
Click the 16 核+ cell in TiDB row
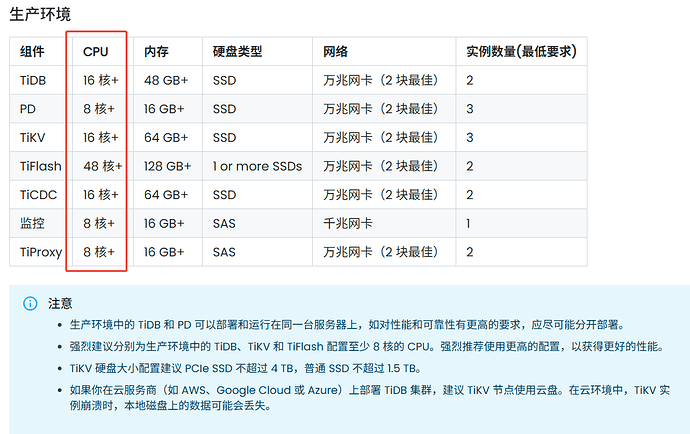(x=101, y=80)
